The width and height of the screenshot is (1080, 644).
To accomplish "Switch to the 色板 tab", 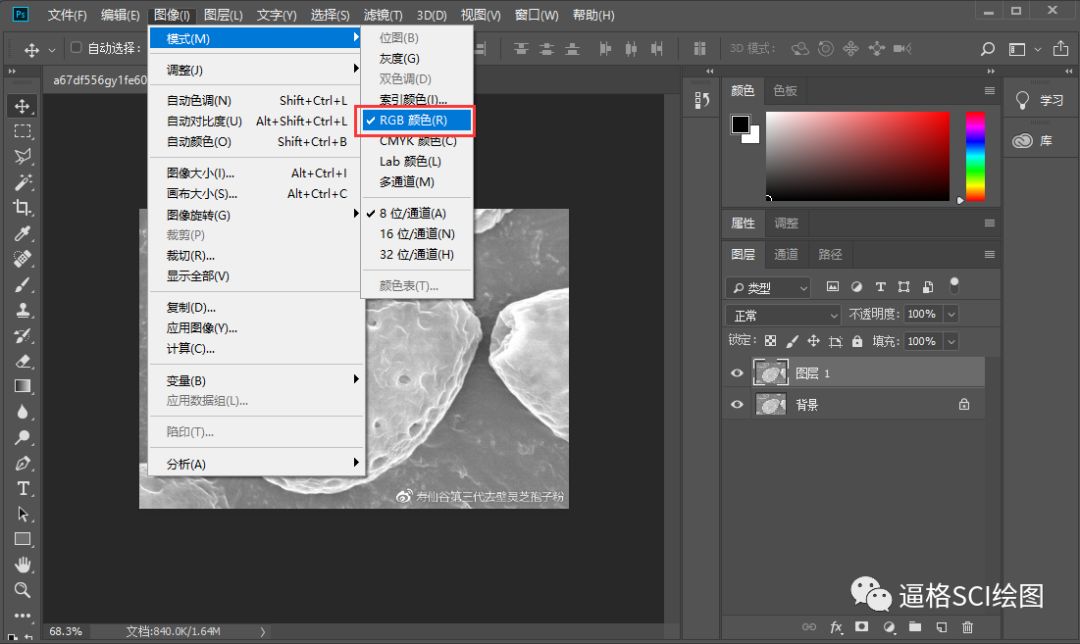I will (x=785, y=90).
